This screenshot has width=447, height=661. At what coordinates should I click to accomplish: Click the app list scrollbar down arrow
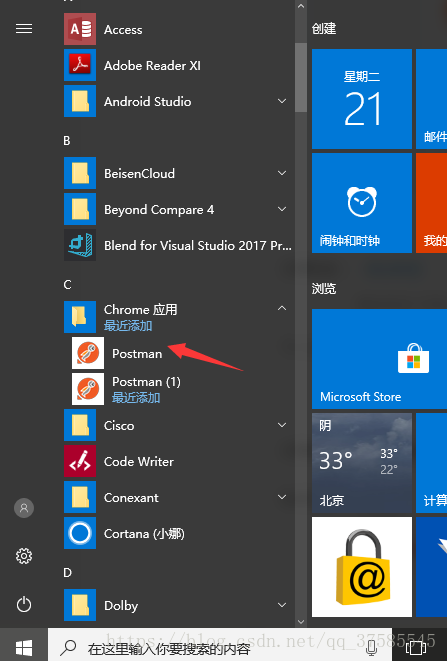pyautogui.click(x=301, y=621)
